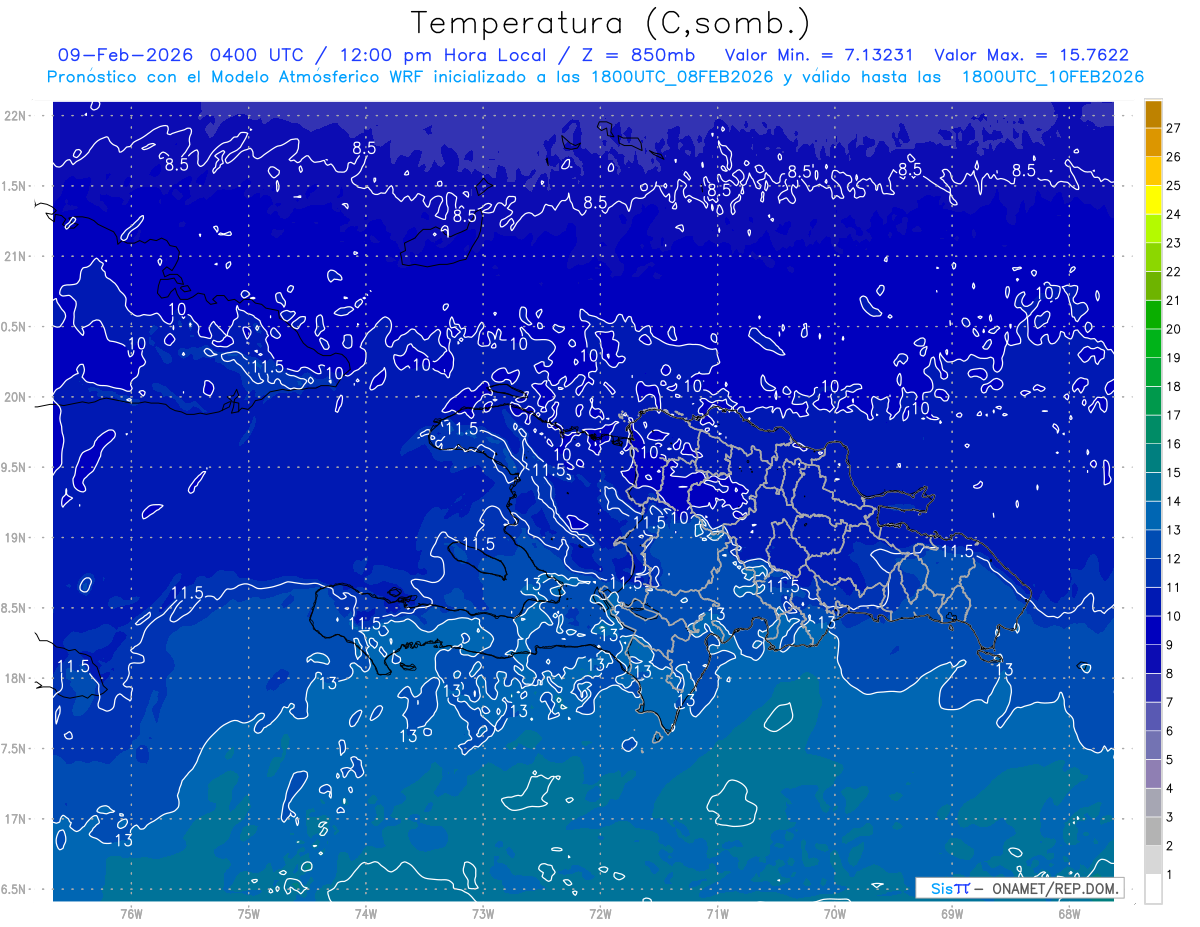This screenshot has height=927, width=1200.
Task: Click the legend label "24"
Action: point(1173,214)
